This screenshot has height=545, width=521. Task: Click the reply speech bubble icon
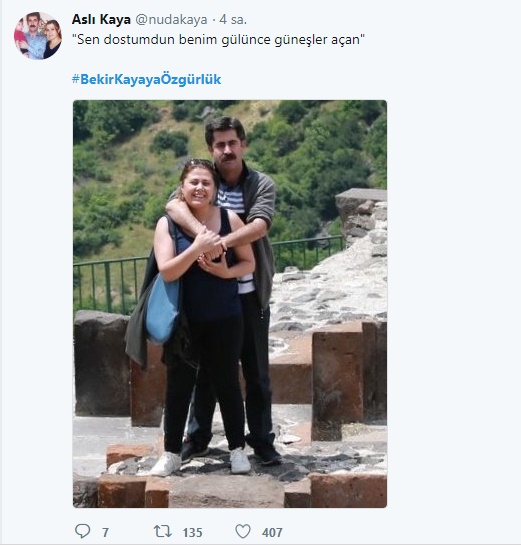(82, 531)
